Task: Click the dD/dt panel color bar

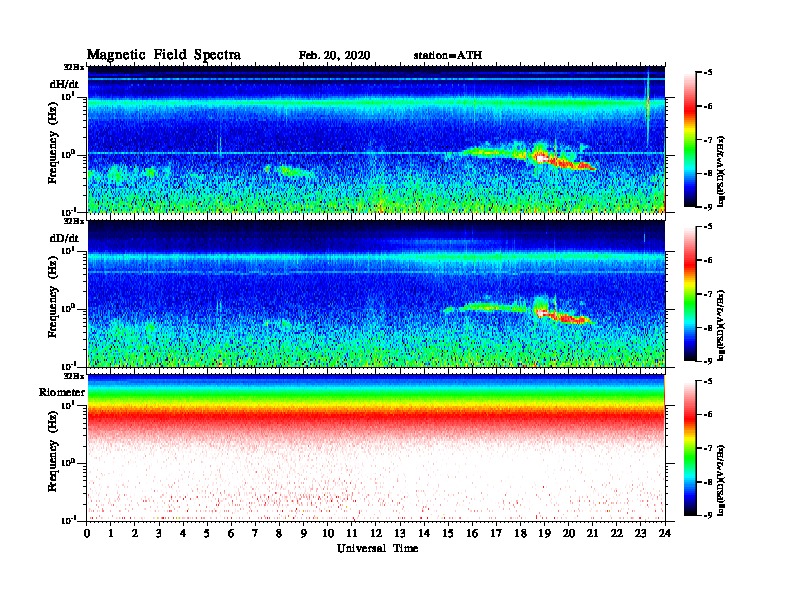Action: pyautogui.click(x=690, y=294)
